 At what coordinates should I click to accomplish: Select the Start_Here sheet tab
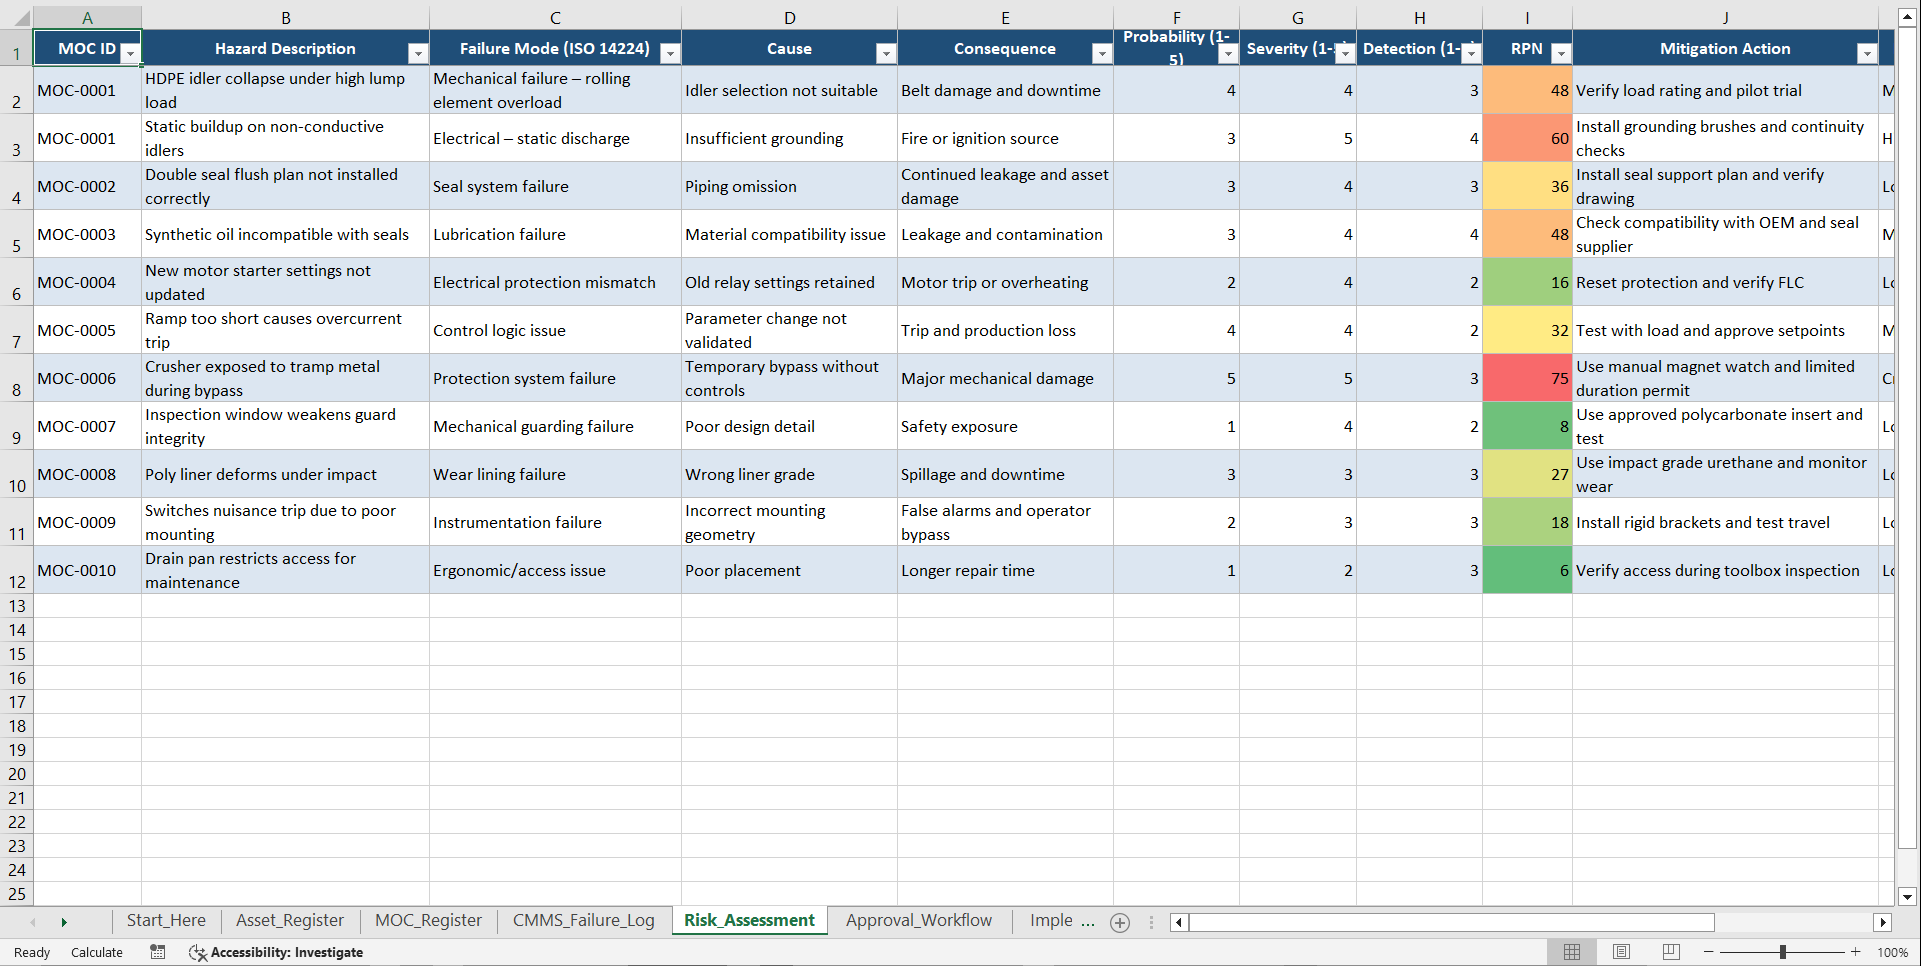click(166, 921)
